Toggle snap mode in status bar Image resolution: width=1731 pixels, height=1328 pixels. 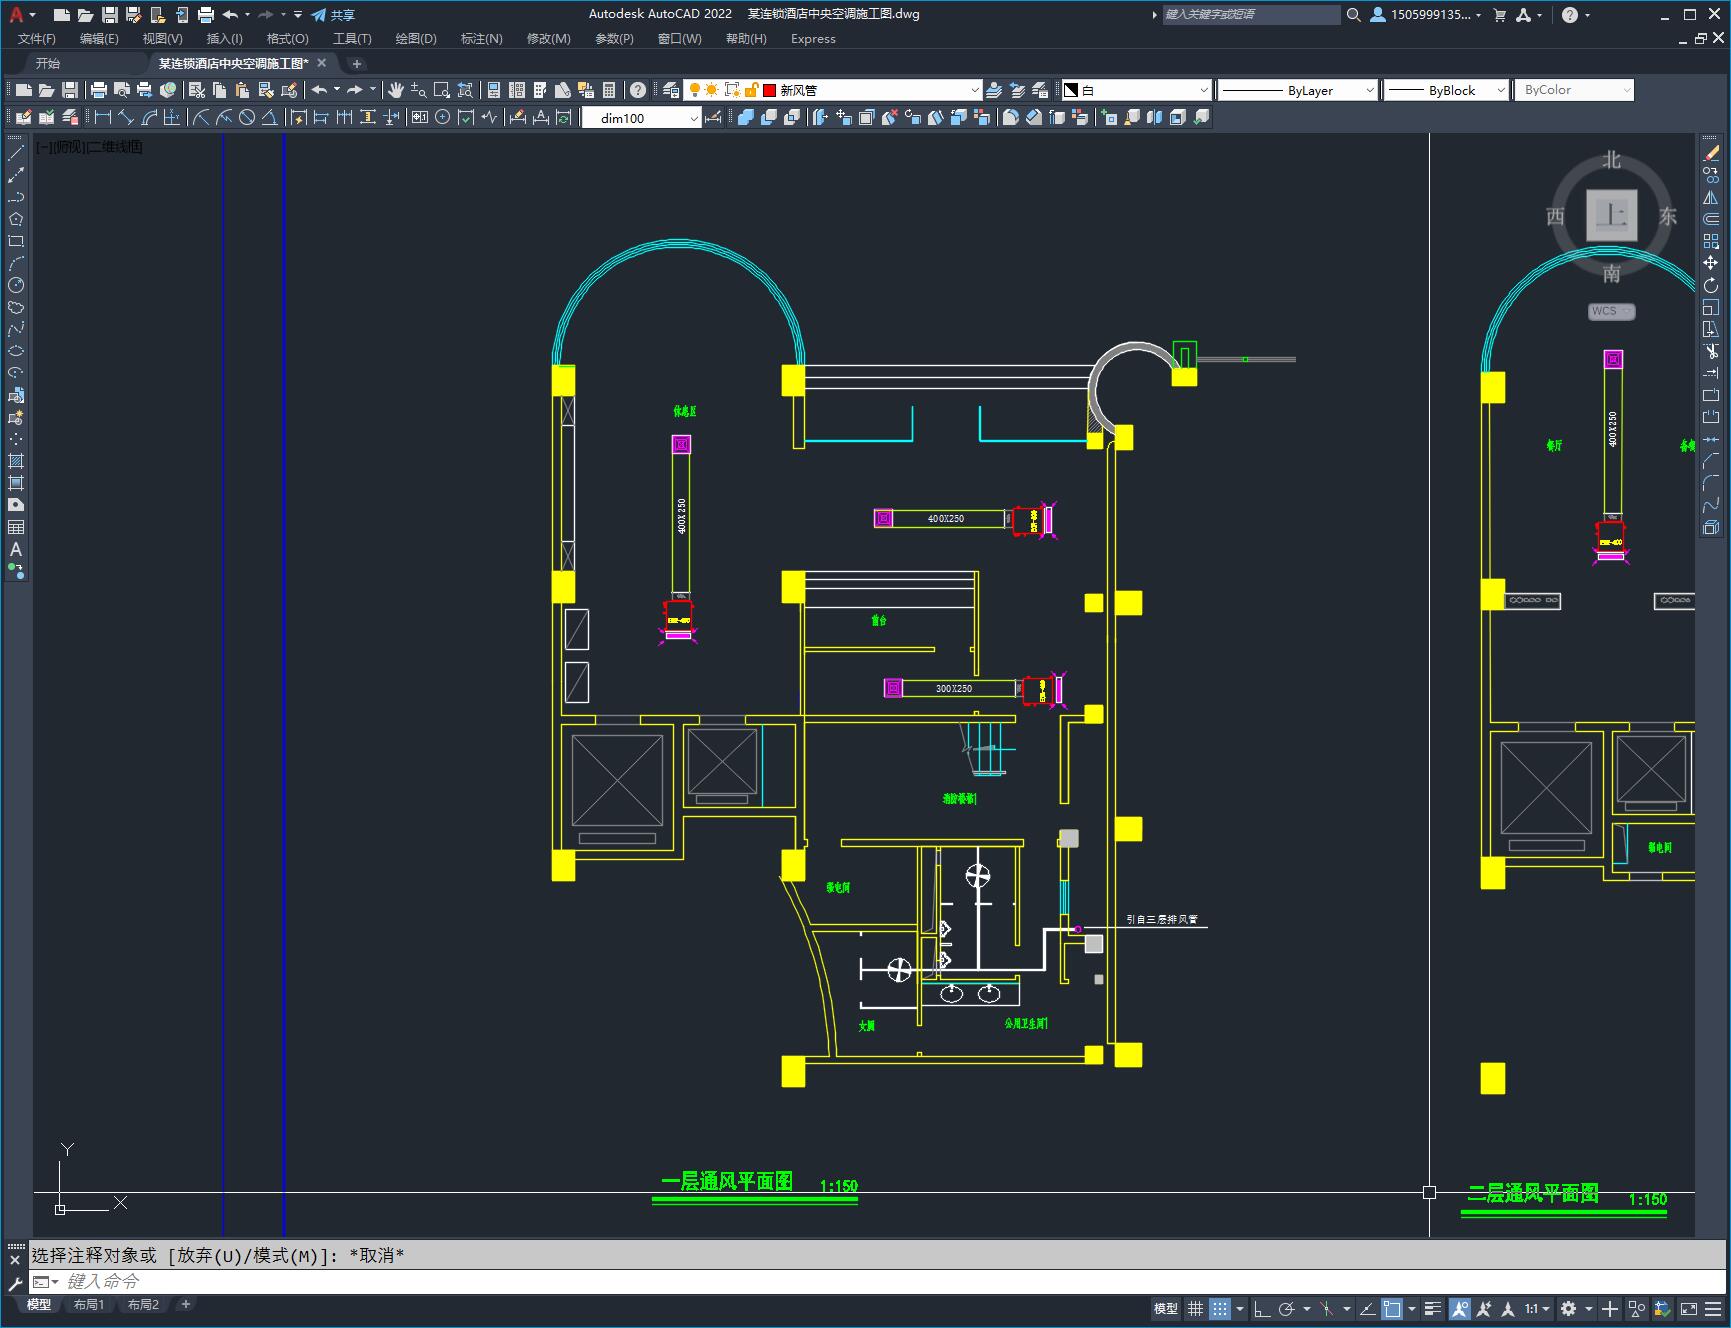coord(1219,1308)
